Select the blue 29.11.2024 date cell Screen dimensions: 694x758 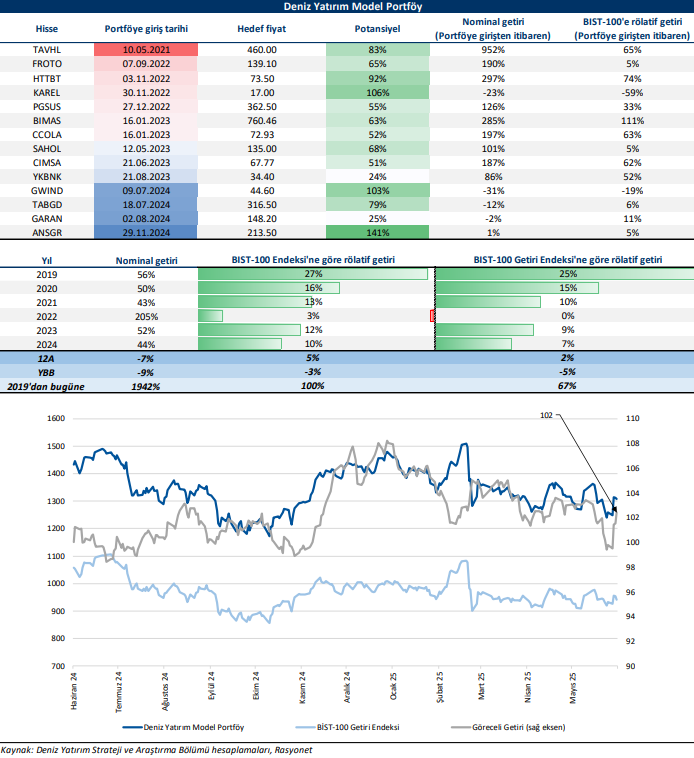click(x=146, y=233)
